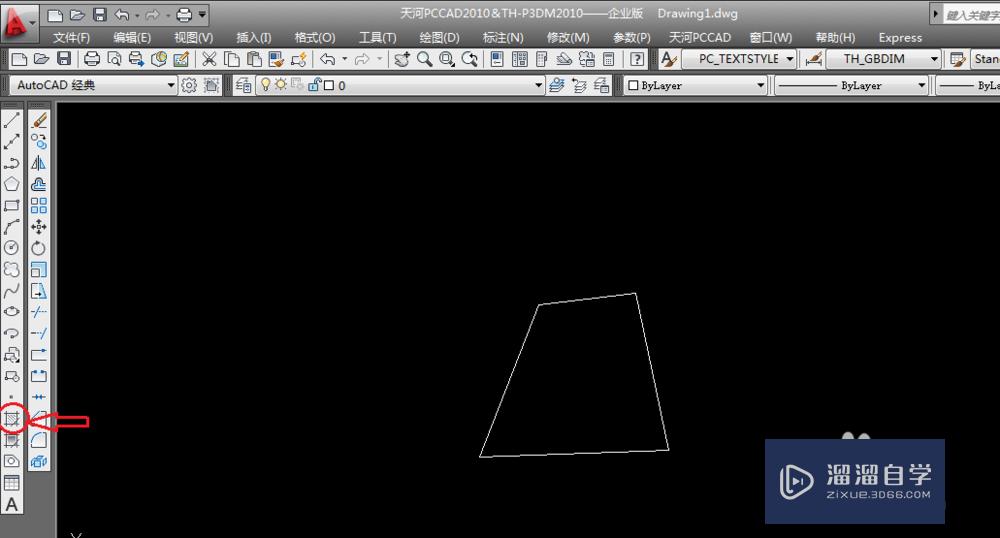Select the Gradient fill tool
The height and width of the screenshot is (538, 1000).
coord(11,440)
